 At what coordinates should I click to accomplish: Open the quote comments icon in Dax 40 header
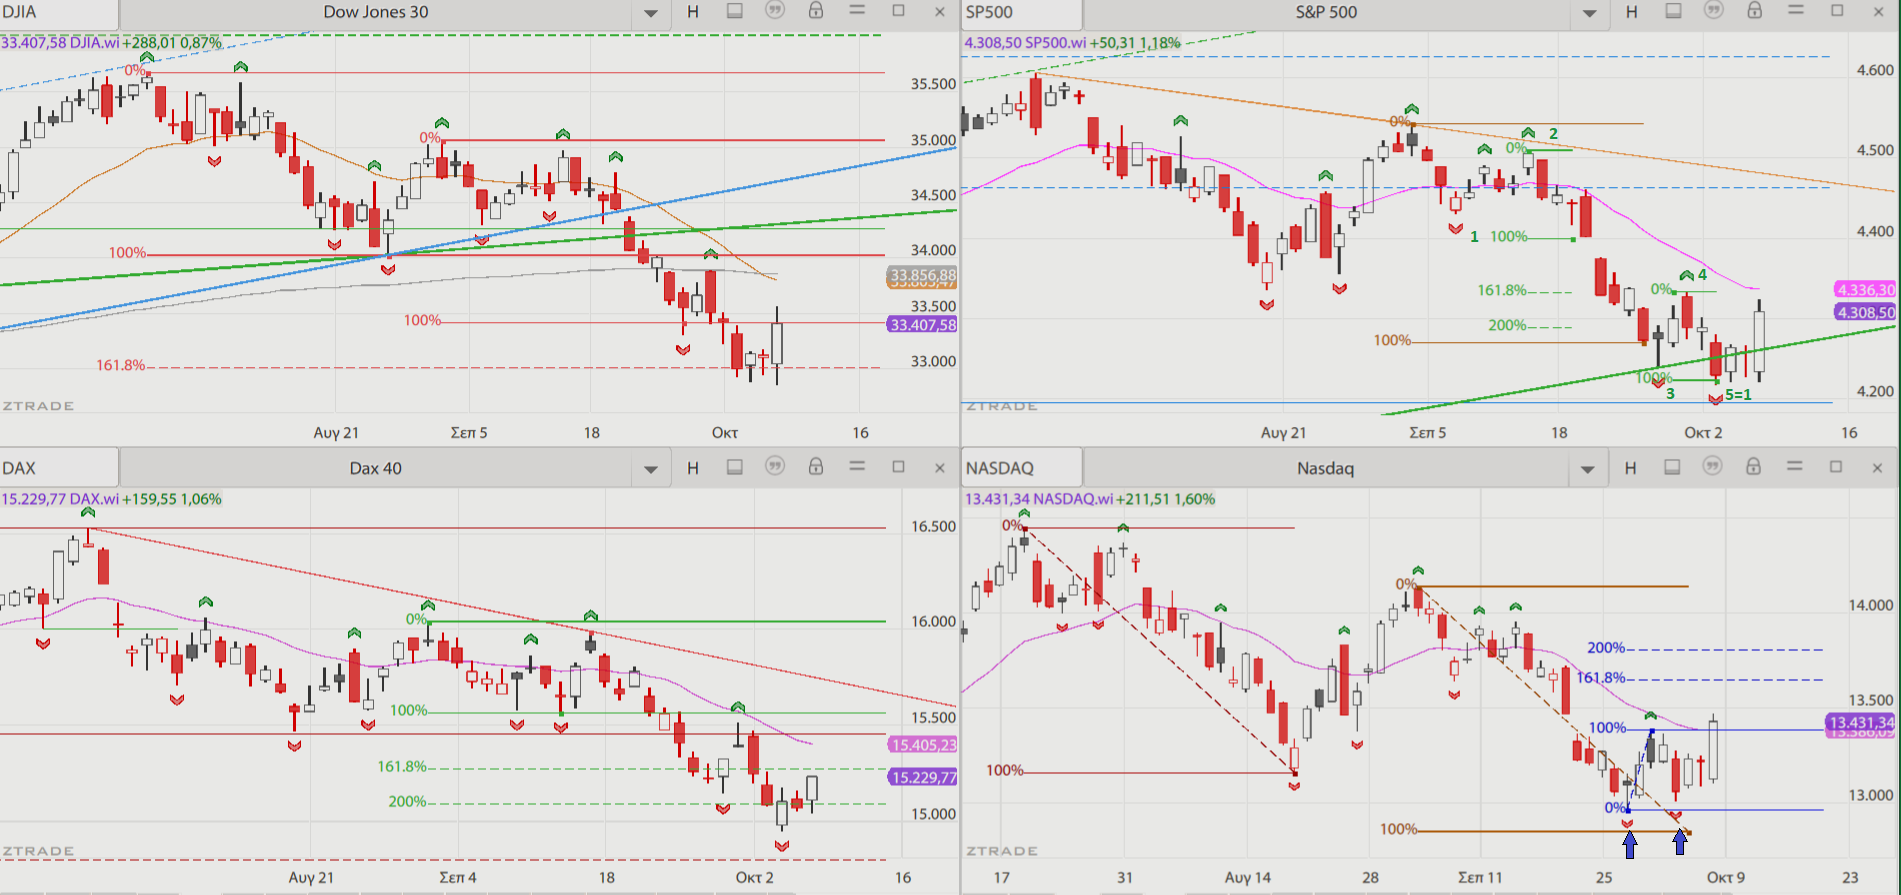click(x=775, y=466)
